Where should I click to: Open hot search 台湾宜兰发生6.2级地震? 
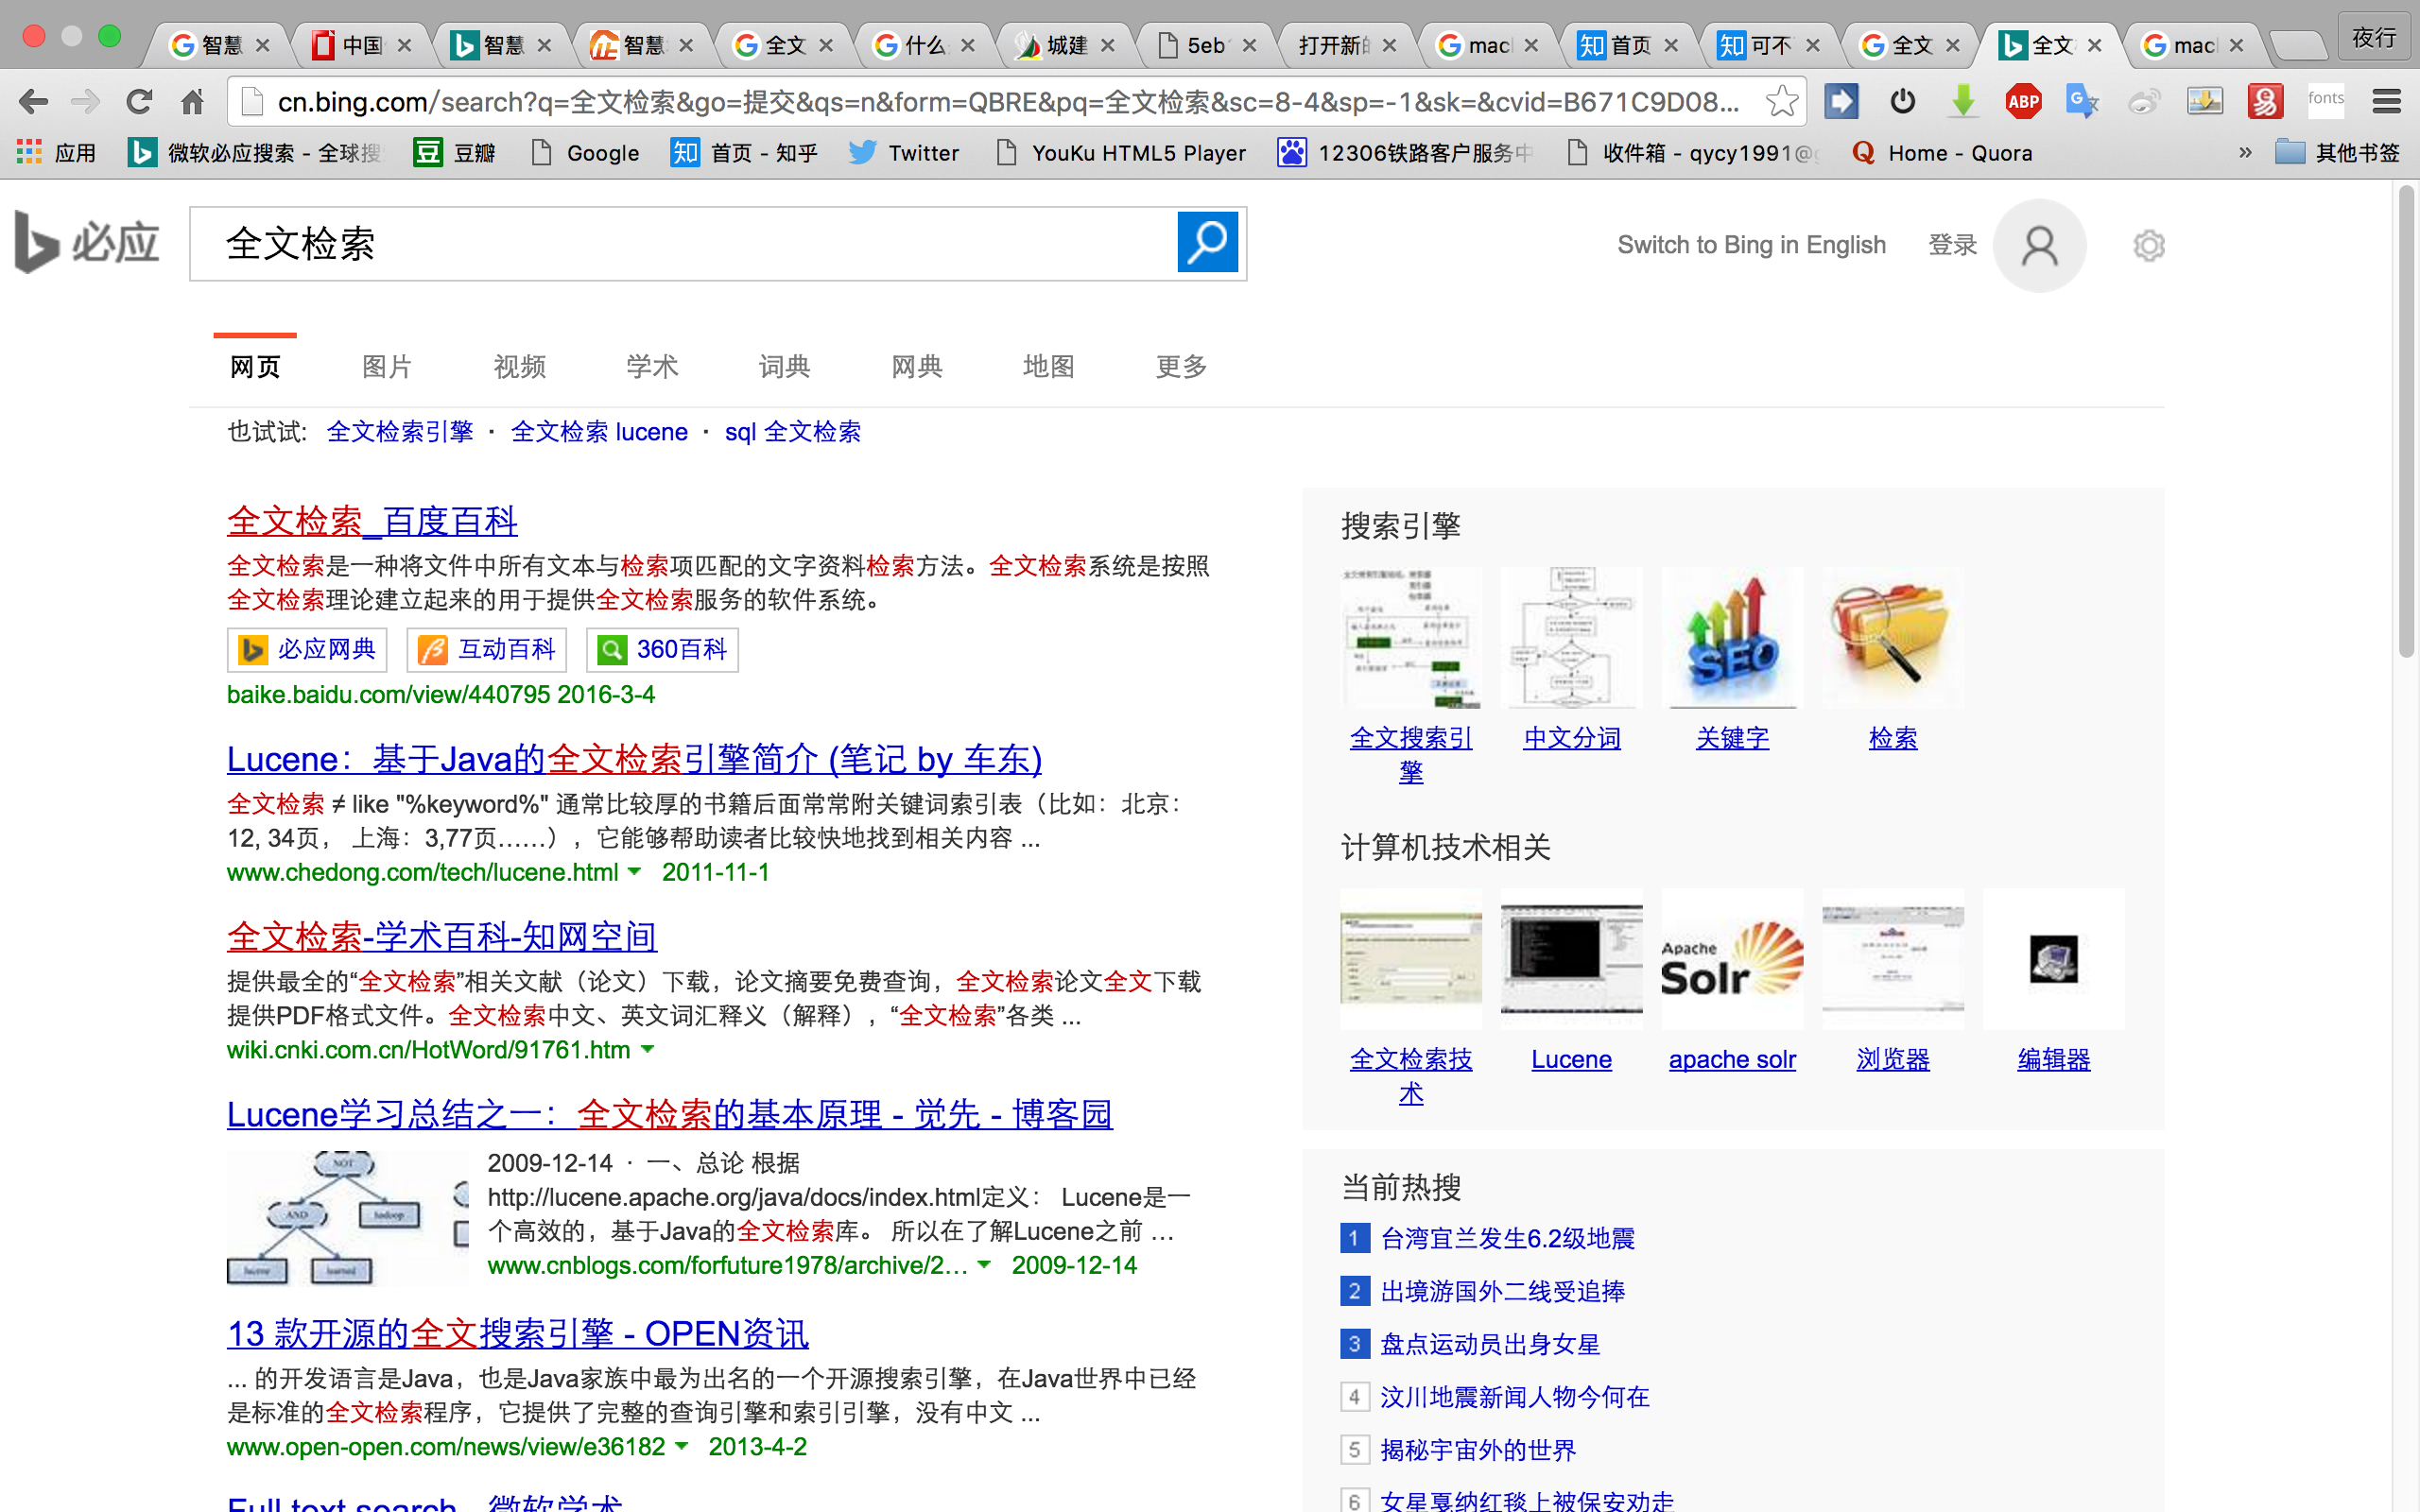click(1507, 1238)
